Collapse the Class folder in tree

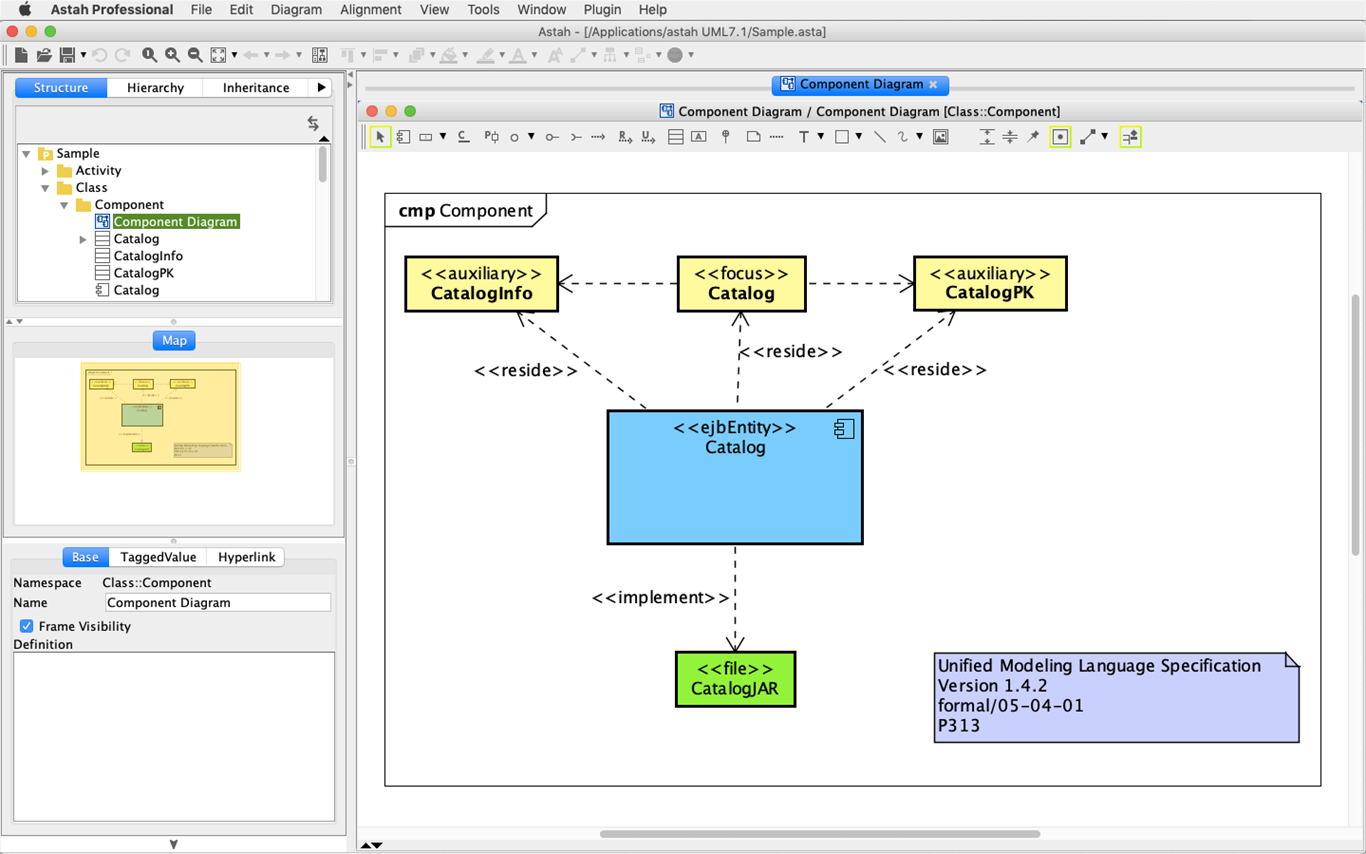(x=45, y=188)
